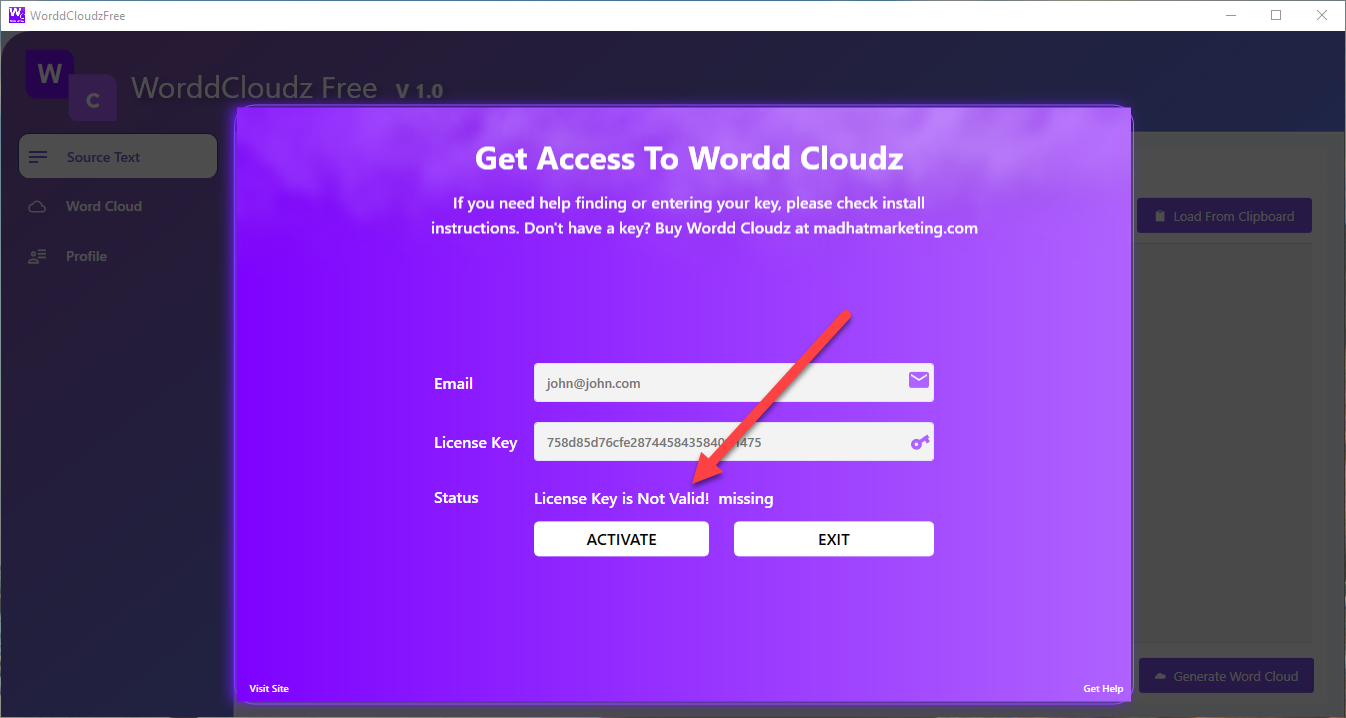Close the WorddCloudzFree window

pos(1322,16)
